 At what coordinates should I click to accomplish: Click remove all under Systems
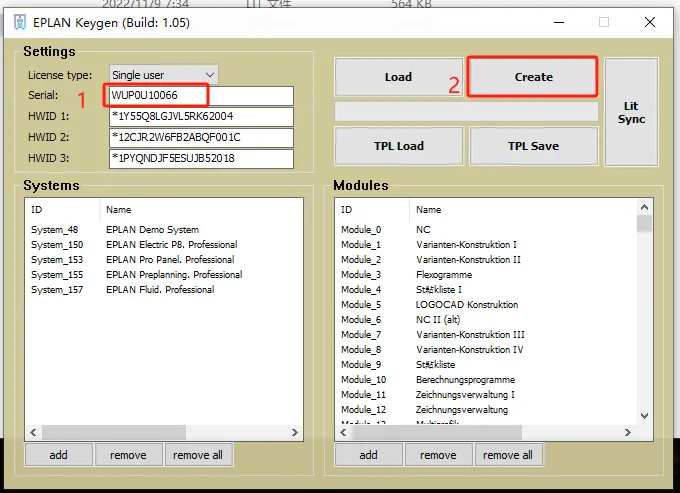(x=198, y=455)
